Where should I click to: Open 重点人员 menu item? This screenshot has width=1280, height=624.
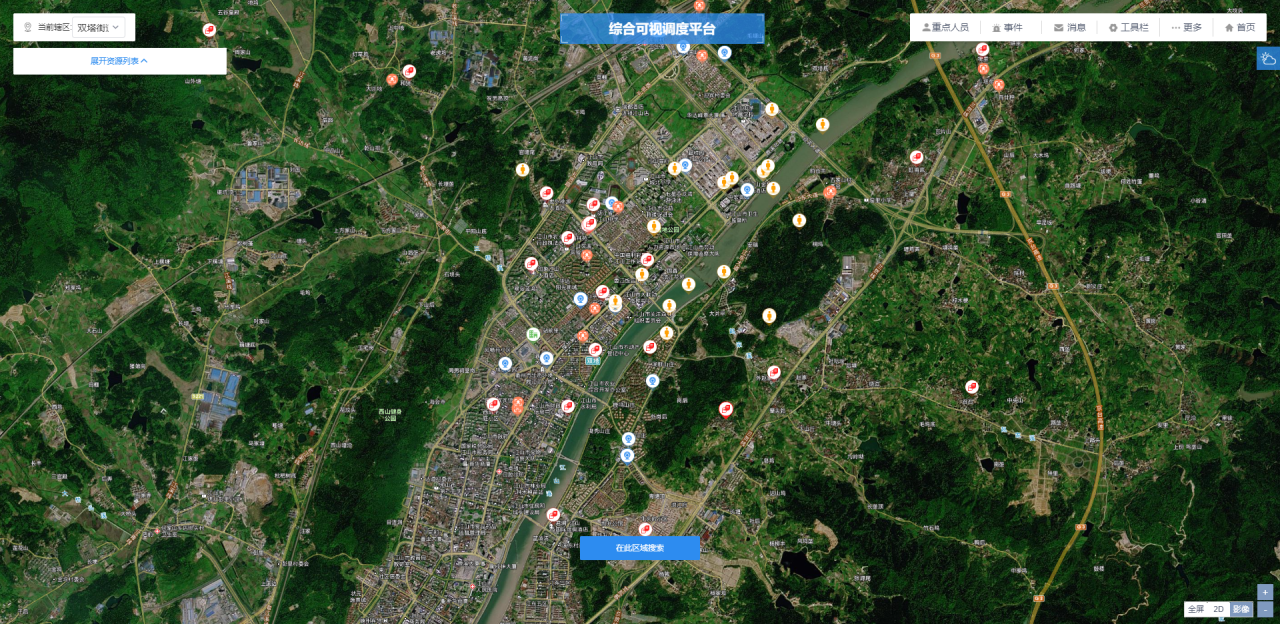tap(944, 27)
